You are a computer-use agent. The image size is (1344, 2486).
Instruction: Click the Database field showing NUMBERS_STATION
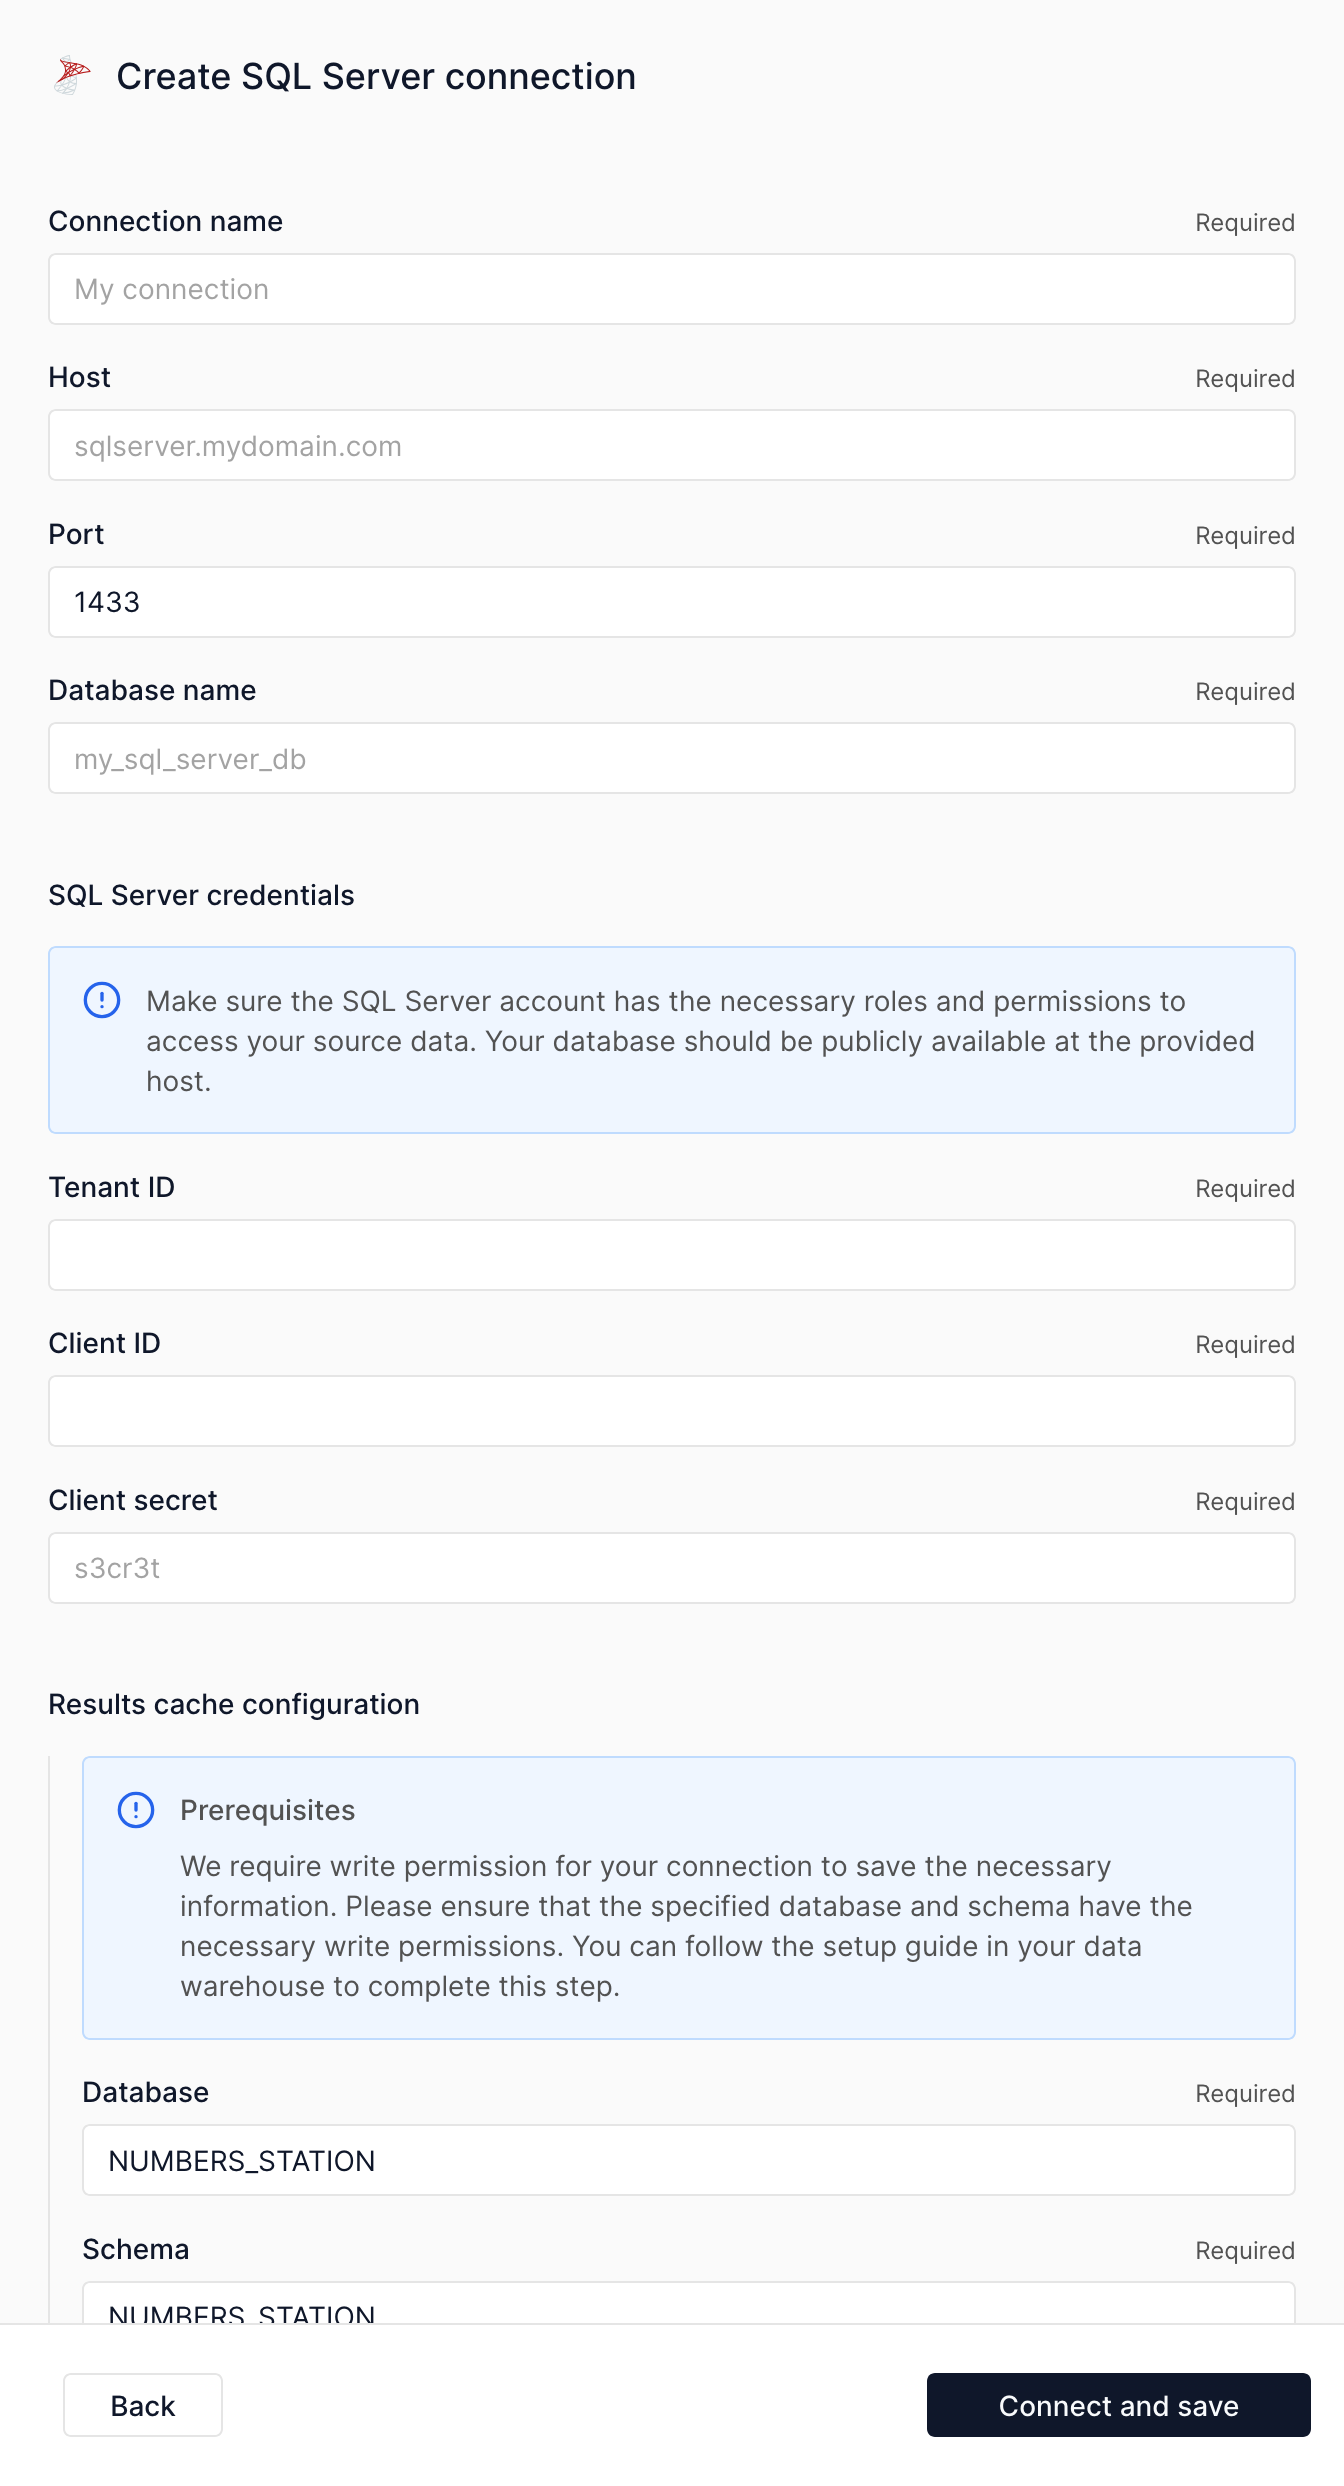(687, 2160)
